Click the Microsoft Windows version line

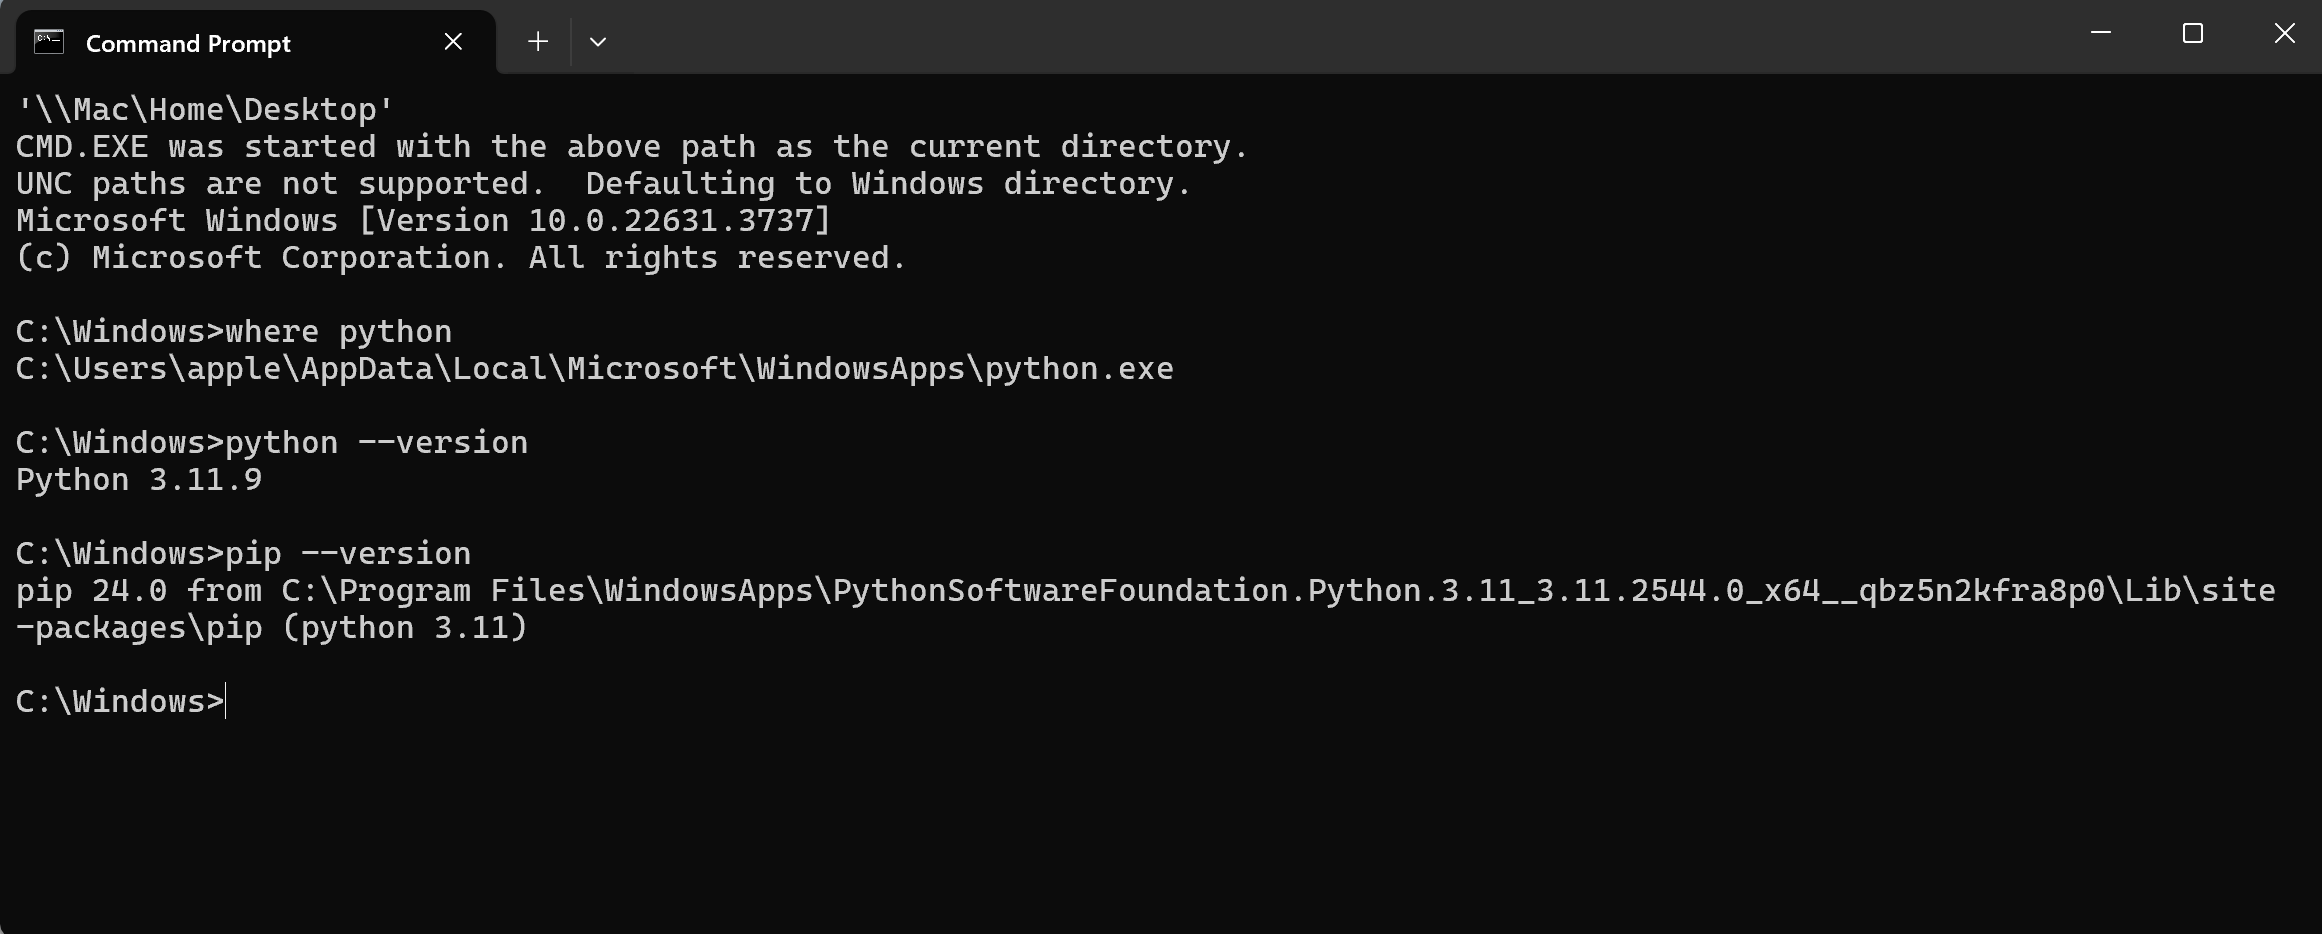click(423, 220)
